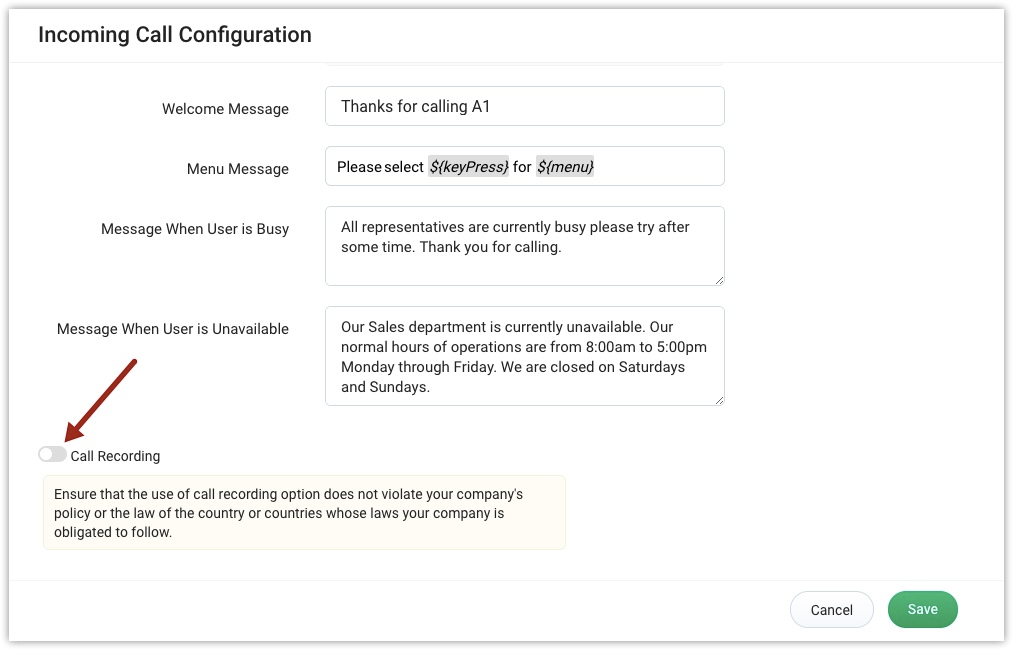Click the "Message When User is Unavailable" label

pyautogui.click(x=173, y=329)
